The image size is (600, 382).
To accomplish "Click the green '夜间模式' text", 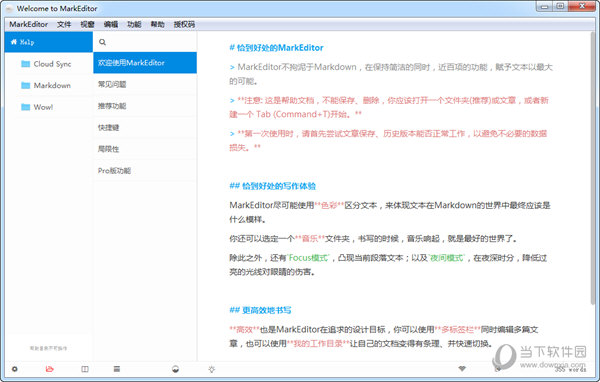I will pyautogui.click(x=447, y=258).
